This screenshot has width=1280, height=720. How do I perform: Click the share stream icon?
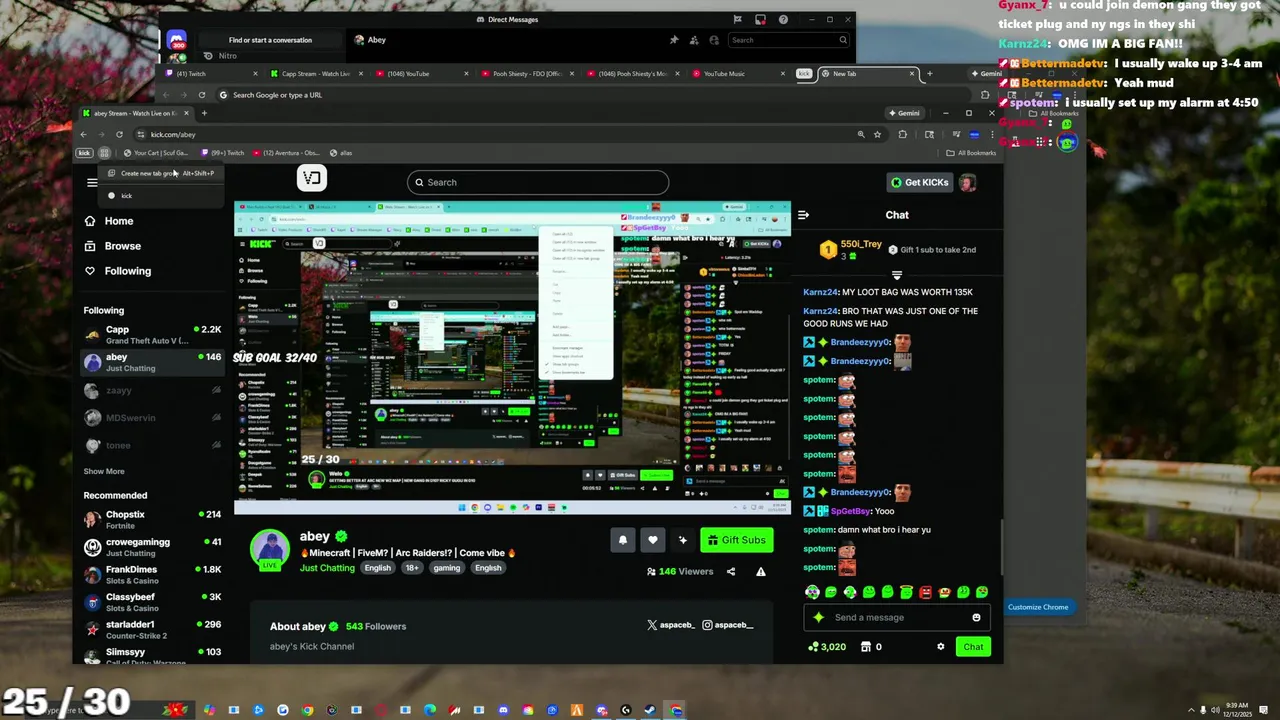pyautogui.click(x=731, y=572)
